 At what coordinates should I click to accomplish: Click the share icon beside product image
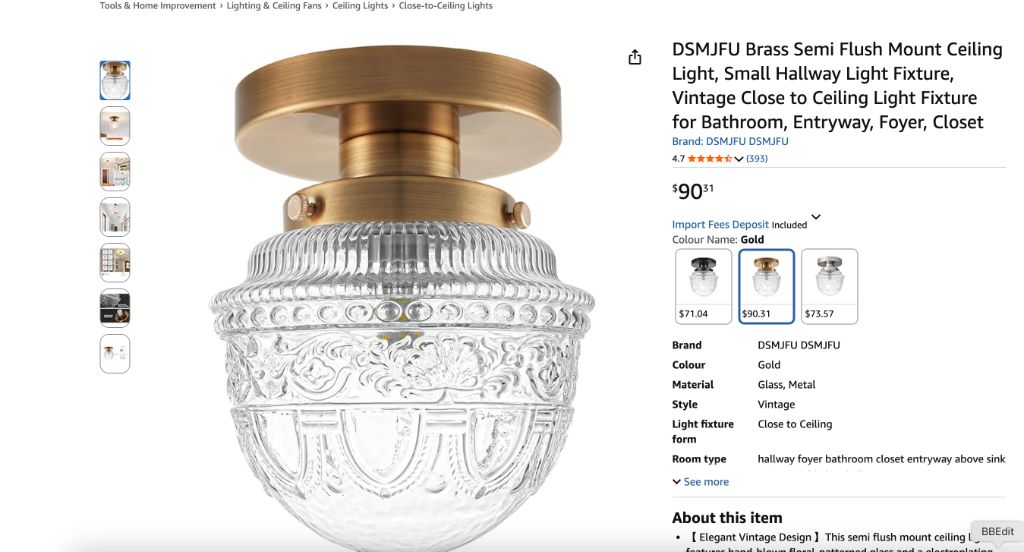point(635,57)
